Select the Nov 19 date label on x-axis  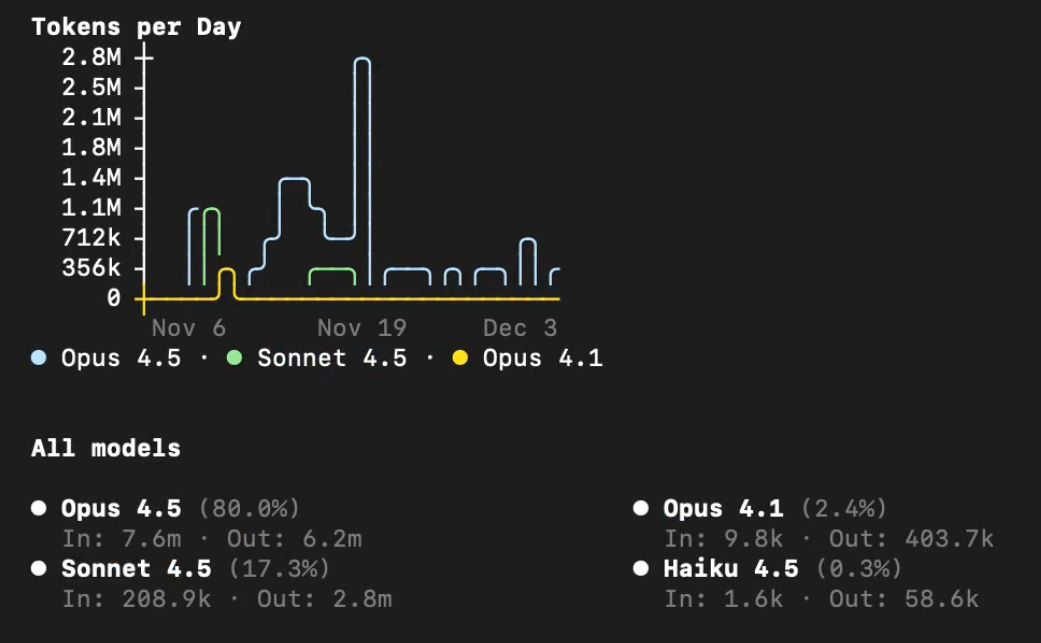pyautogui.click(x=362, y=328)
